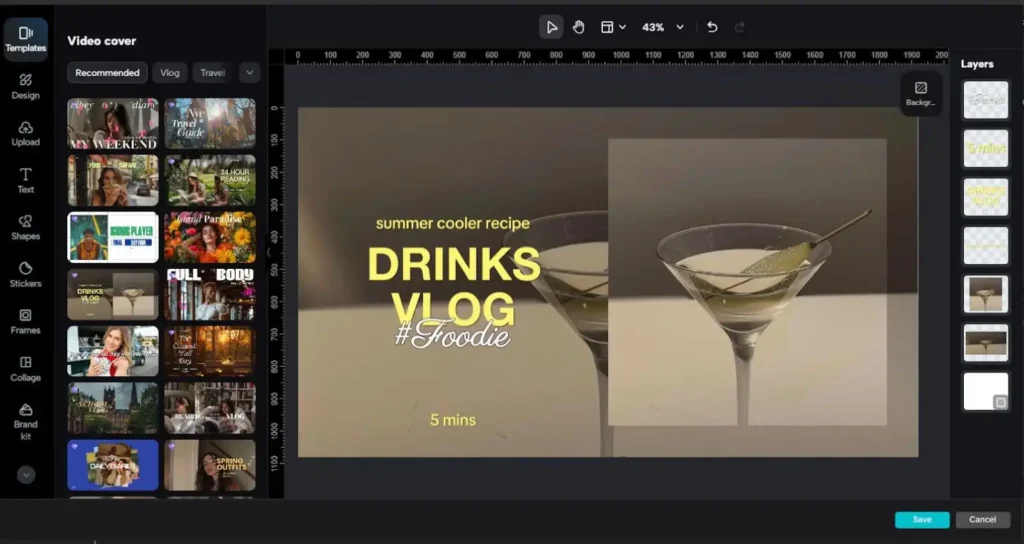Choose the Spring Outfits template
Viewport: 1024px width, 544px height.
tap(210, 465)
